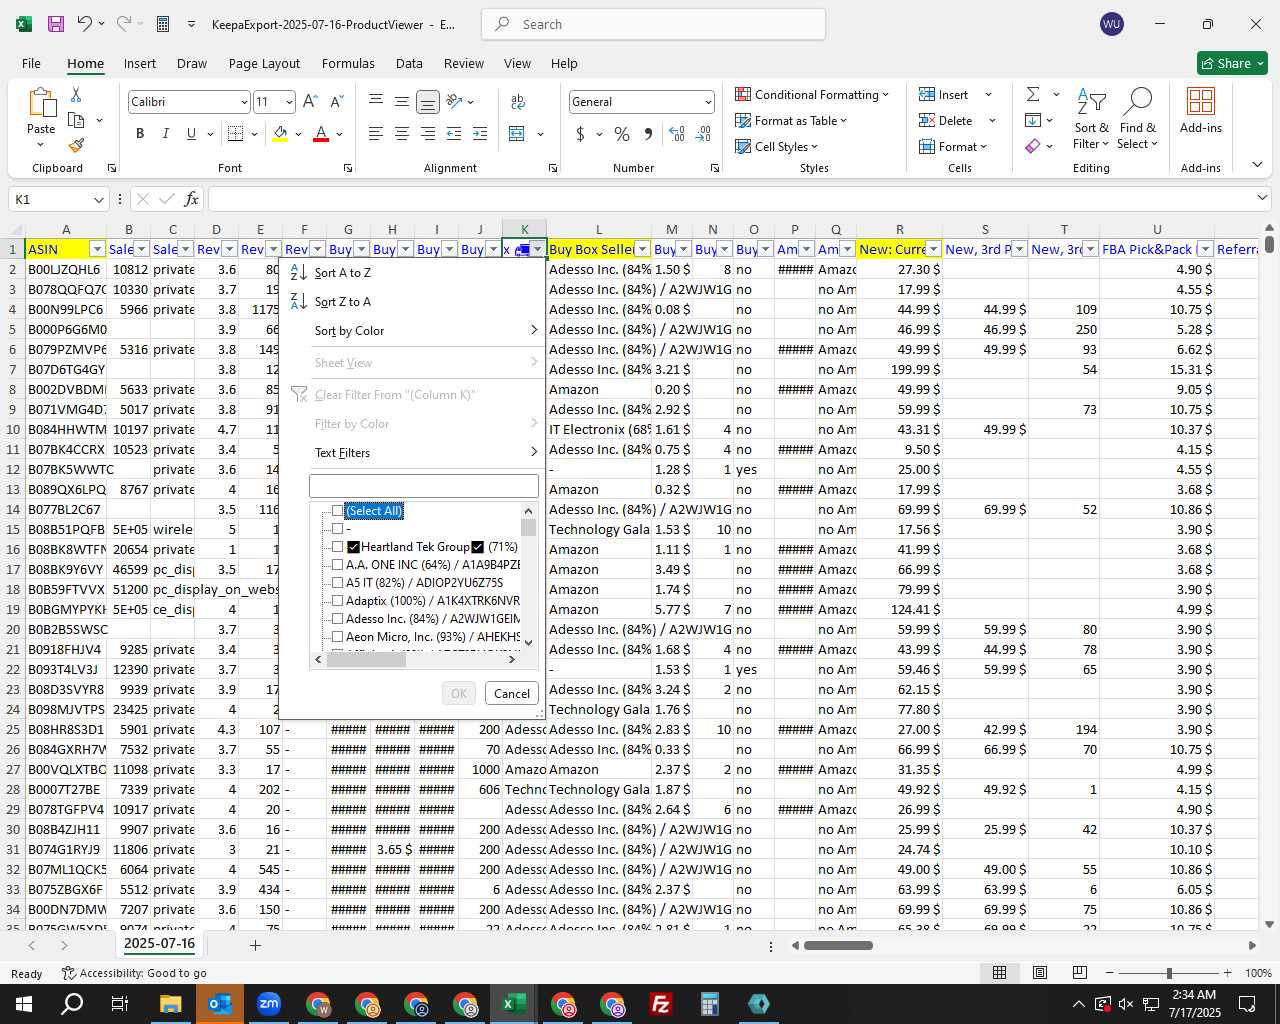
Task: Open Add-ins from the ribbon
Action: coord(1201,110)
